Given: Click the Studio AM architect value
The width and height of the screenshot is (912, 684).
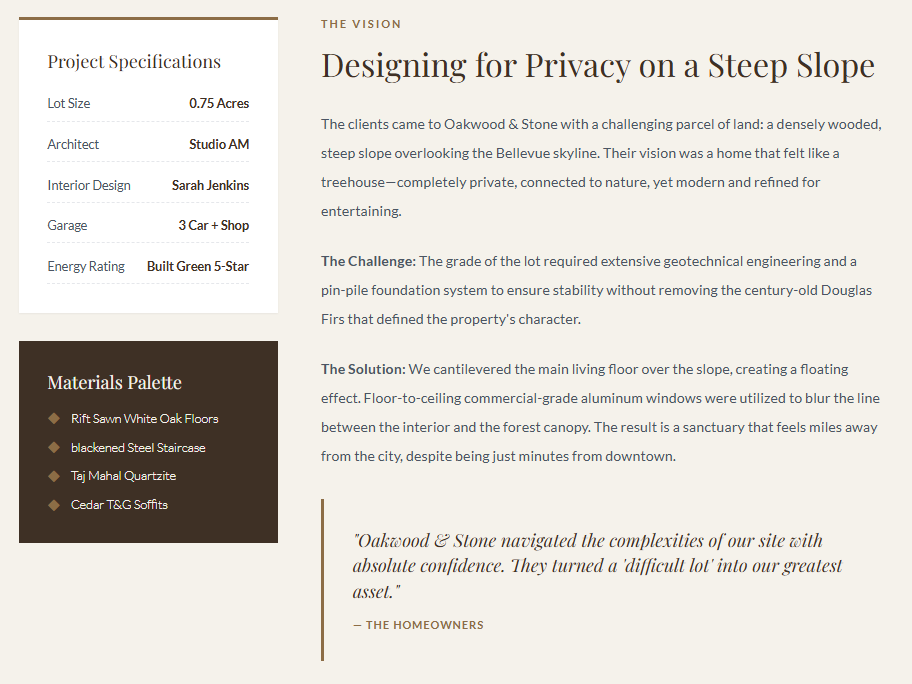Looking at the screenshot, I should click(x=219, y=145).
